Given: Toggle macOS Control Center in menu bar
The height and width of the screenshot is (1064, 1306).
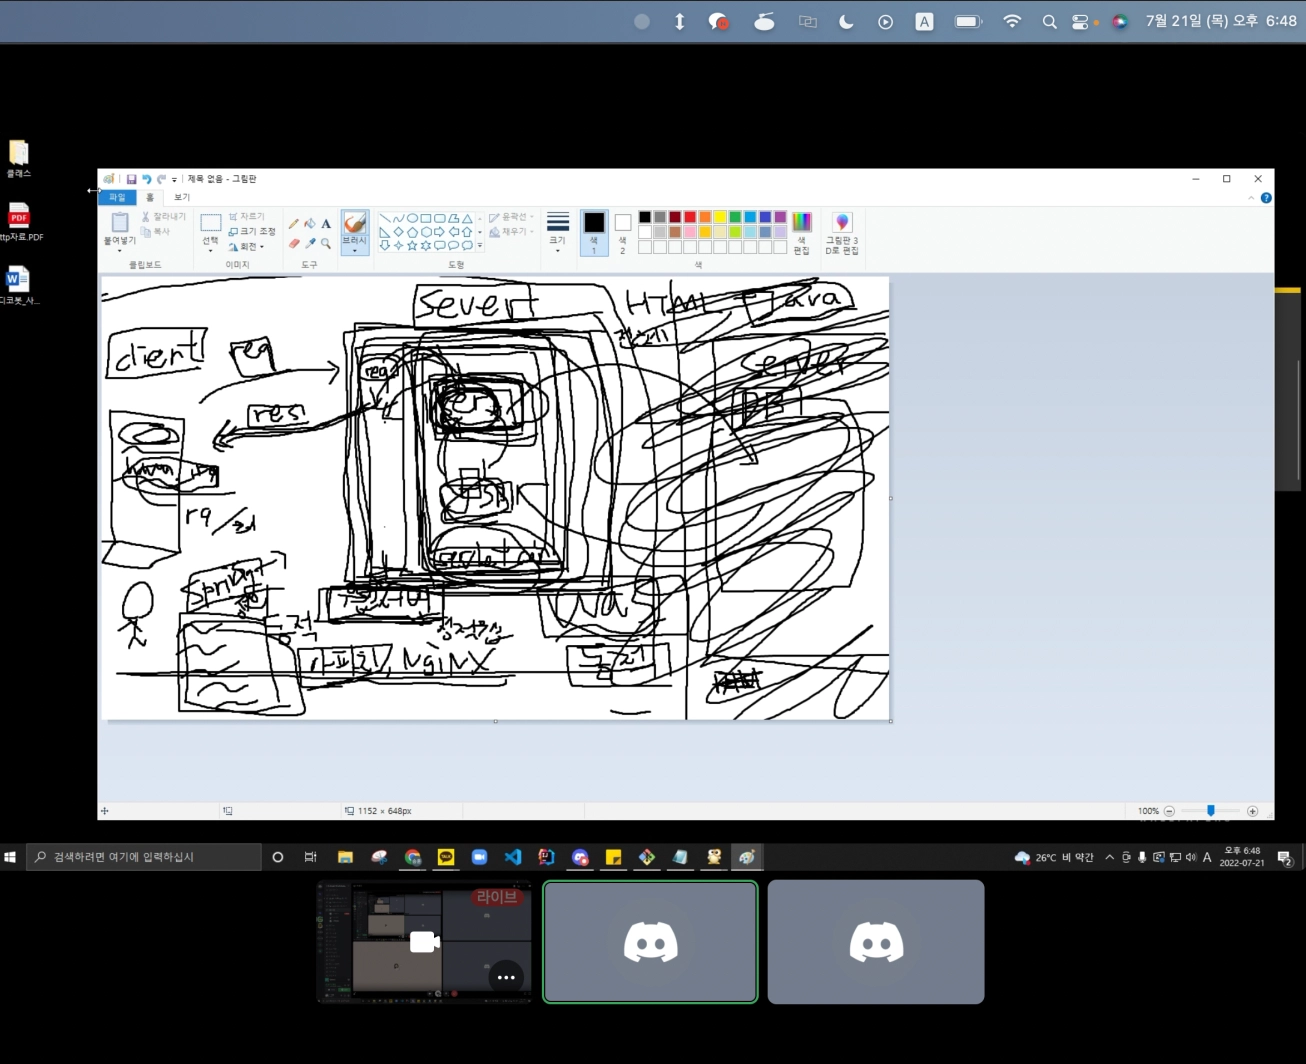Looking at the screenshot, I should pyautogui.click(x=1080, y=21).
